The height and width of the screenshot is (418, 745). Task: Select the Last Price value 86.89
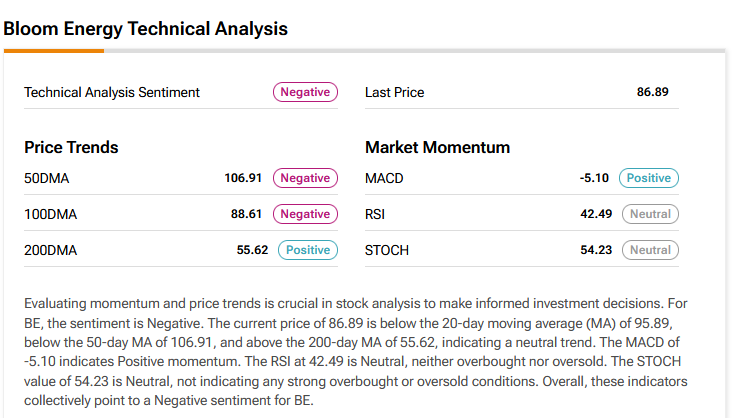click(x=652, y=92)
